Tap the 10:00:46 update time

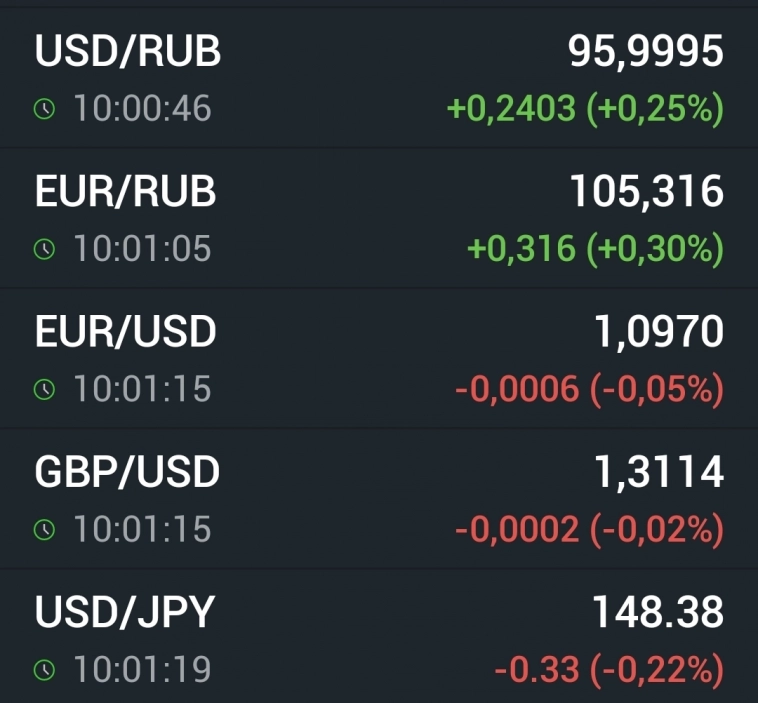[x=142, y=109]
